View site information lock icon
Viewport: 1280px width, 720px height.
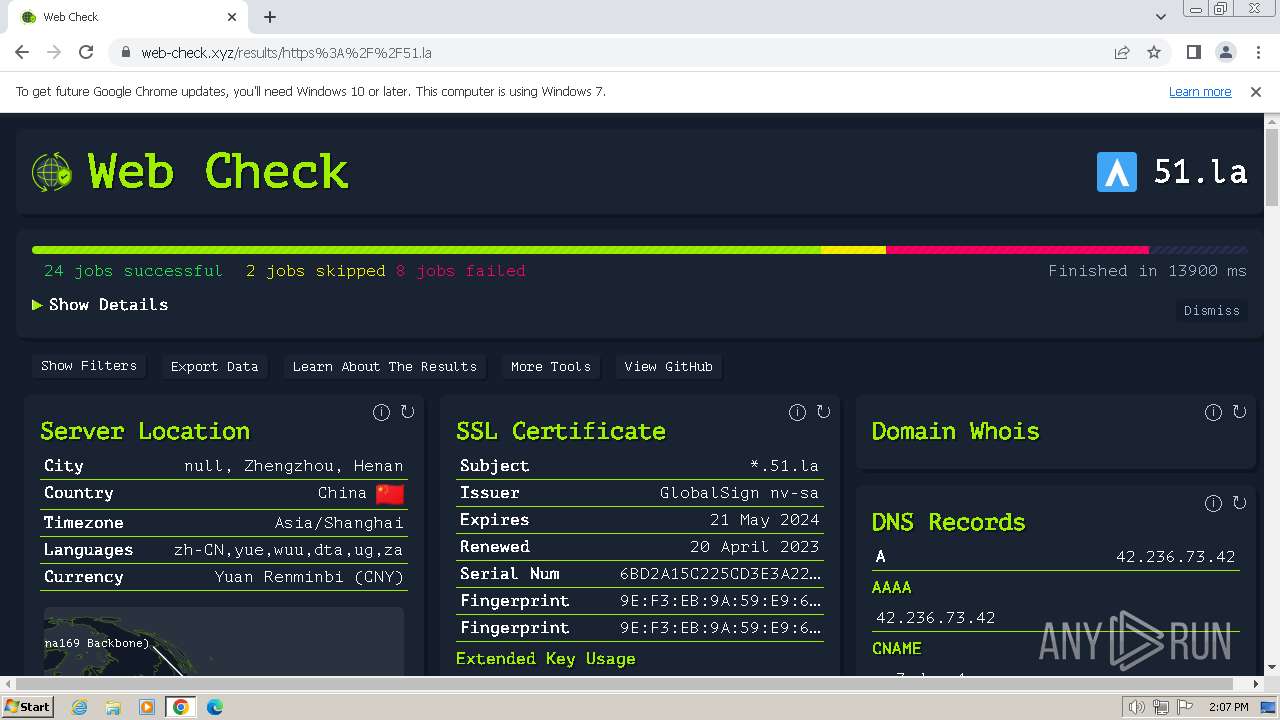coord(125,52)
